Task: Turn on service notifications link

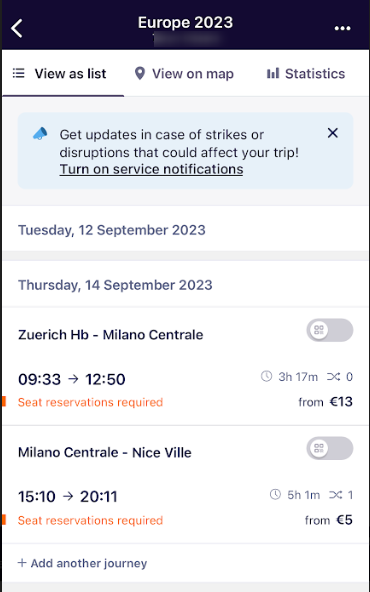Action: (x=151, y=169)
